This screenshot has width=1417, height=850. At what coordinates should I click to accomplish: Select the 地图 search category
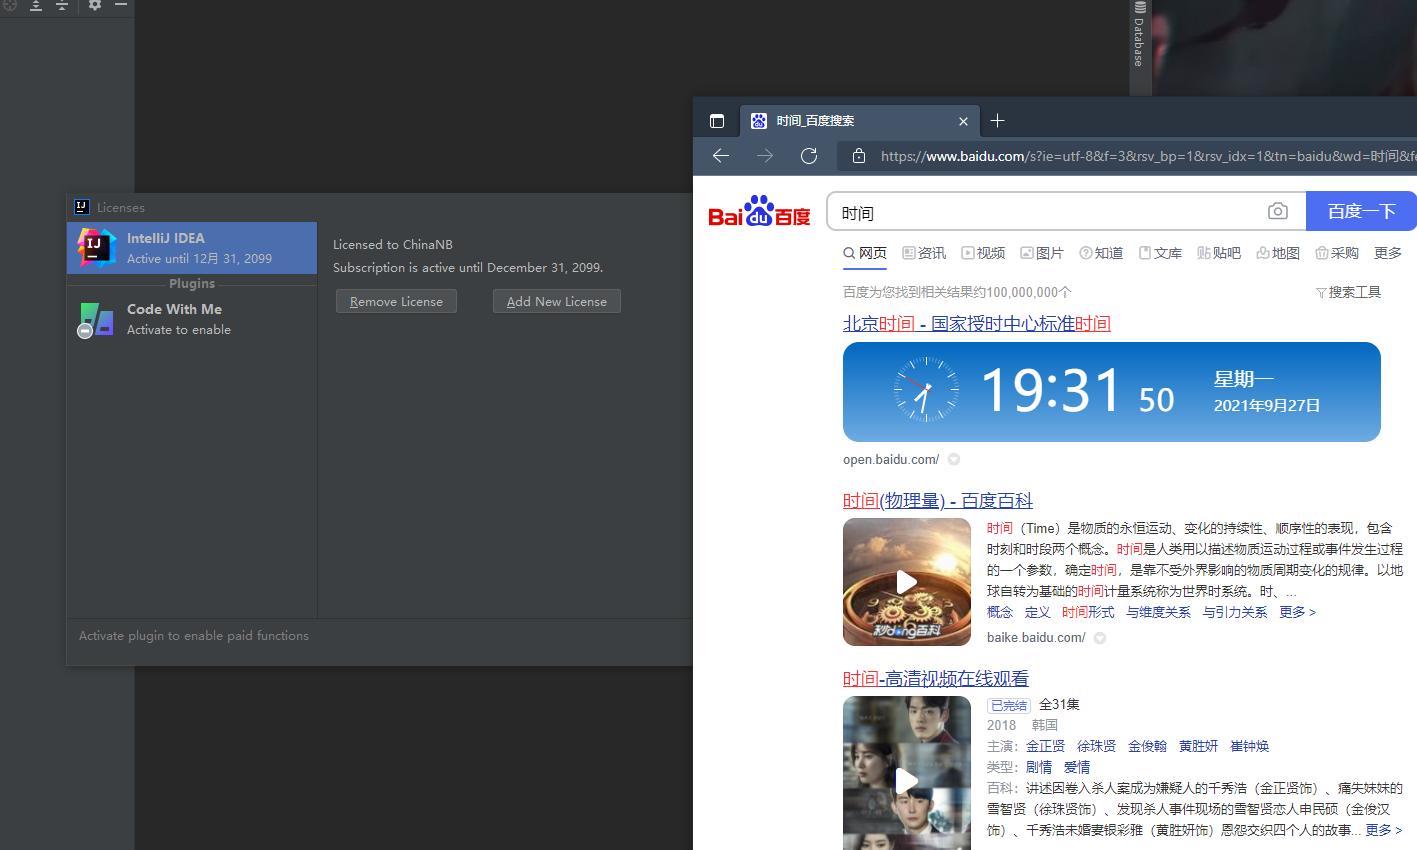tap(1278, 253)
